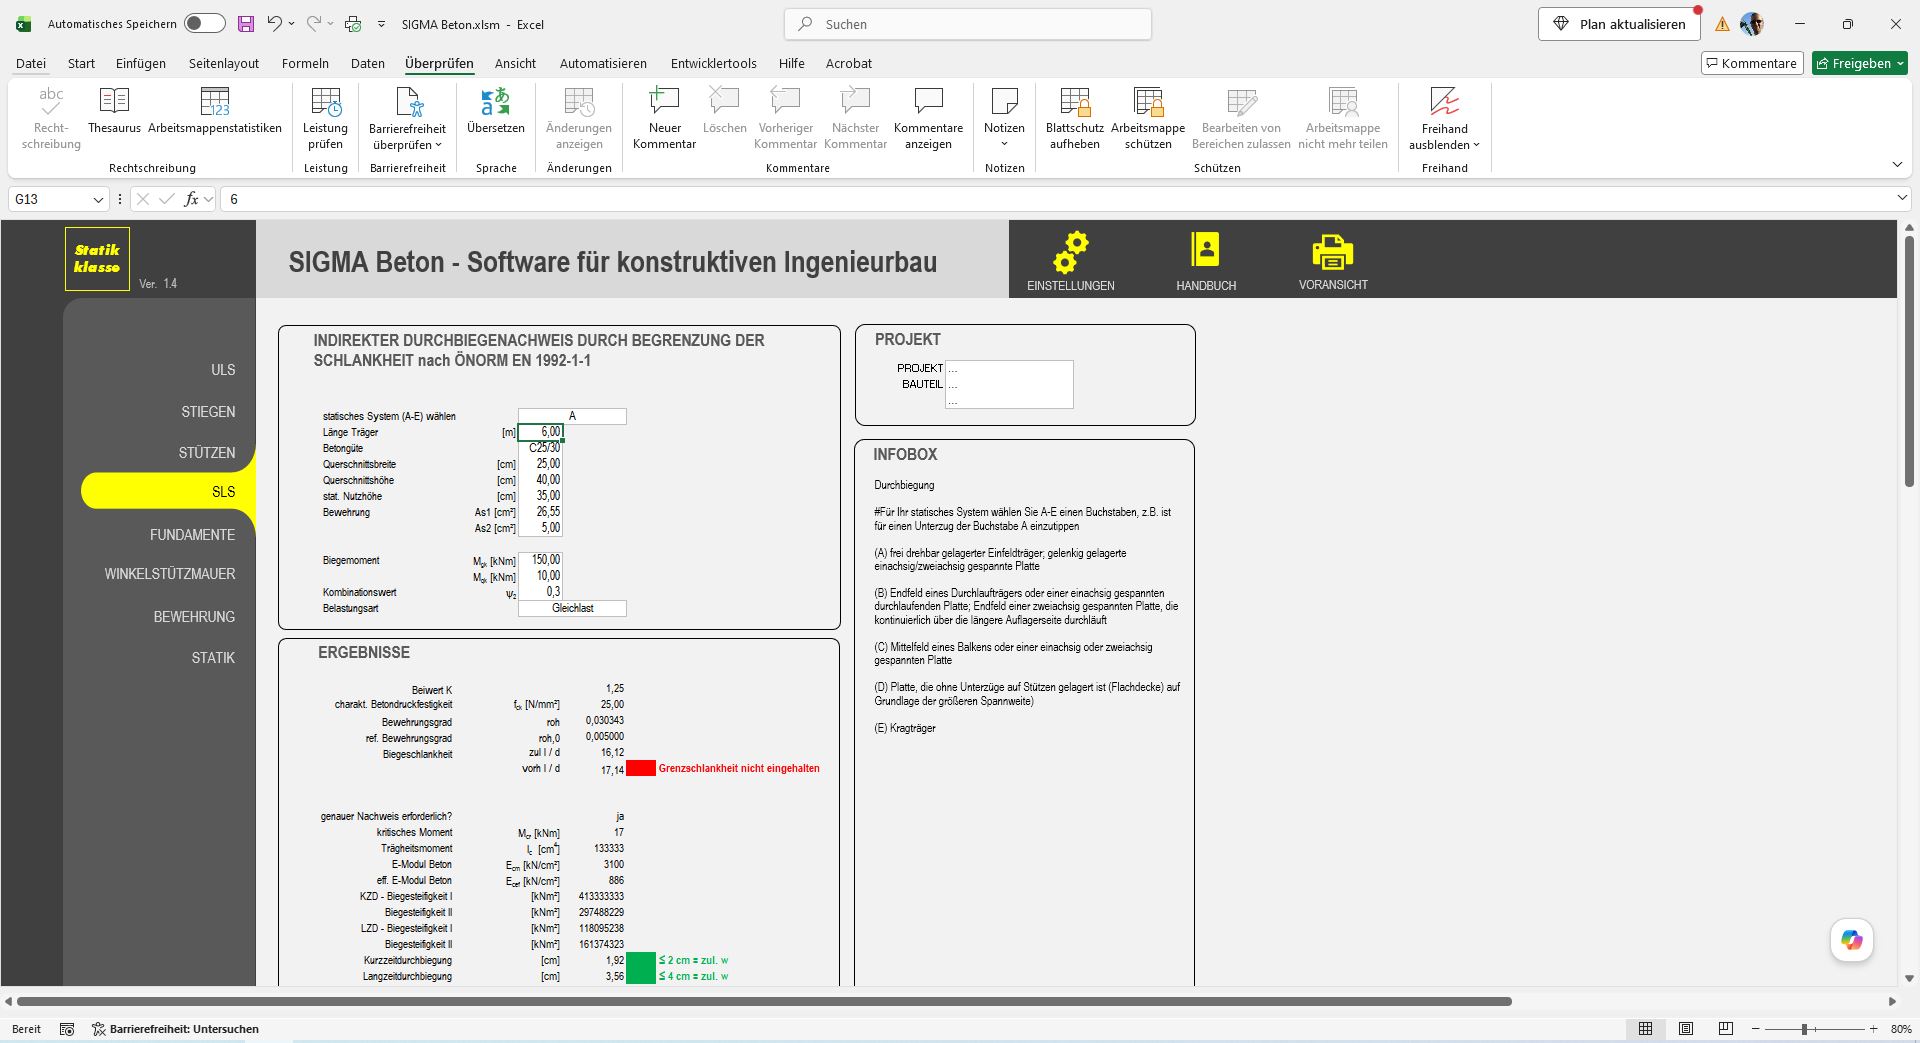Viewport: 1920px width, 1043px height.
Task: Open the undo history dropdown arrow
Action: [x=291, y=24]
